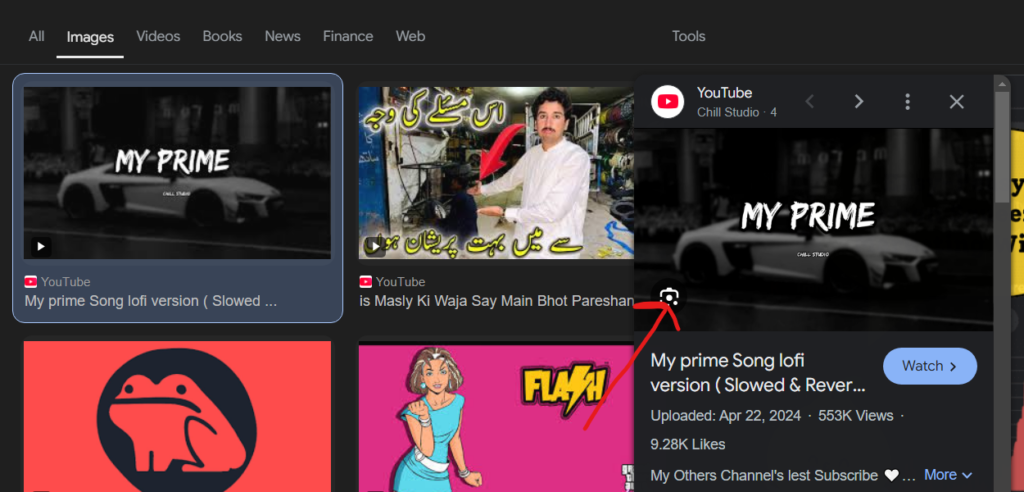1024x492 pixels.
Task: Open the Books tab
Action: click(x=222, y=37)
